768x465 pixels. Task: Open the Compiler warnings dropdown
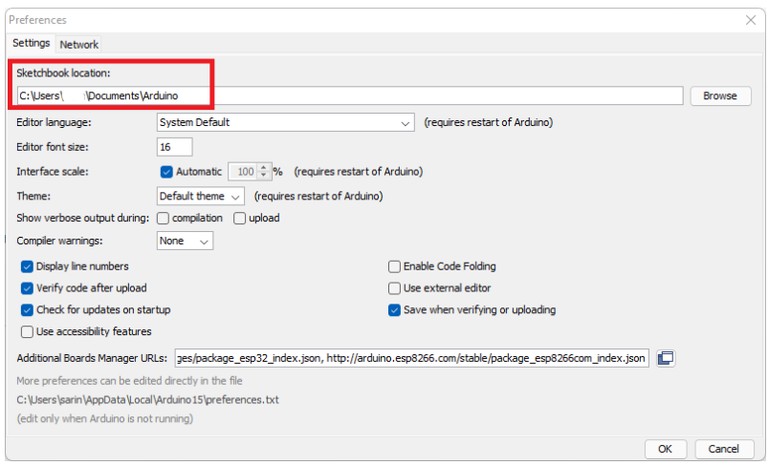pyautogui.click(x=185, y=241)
